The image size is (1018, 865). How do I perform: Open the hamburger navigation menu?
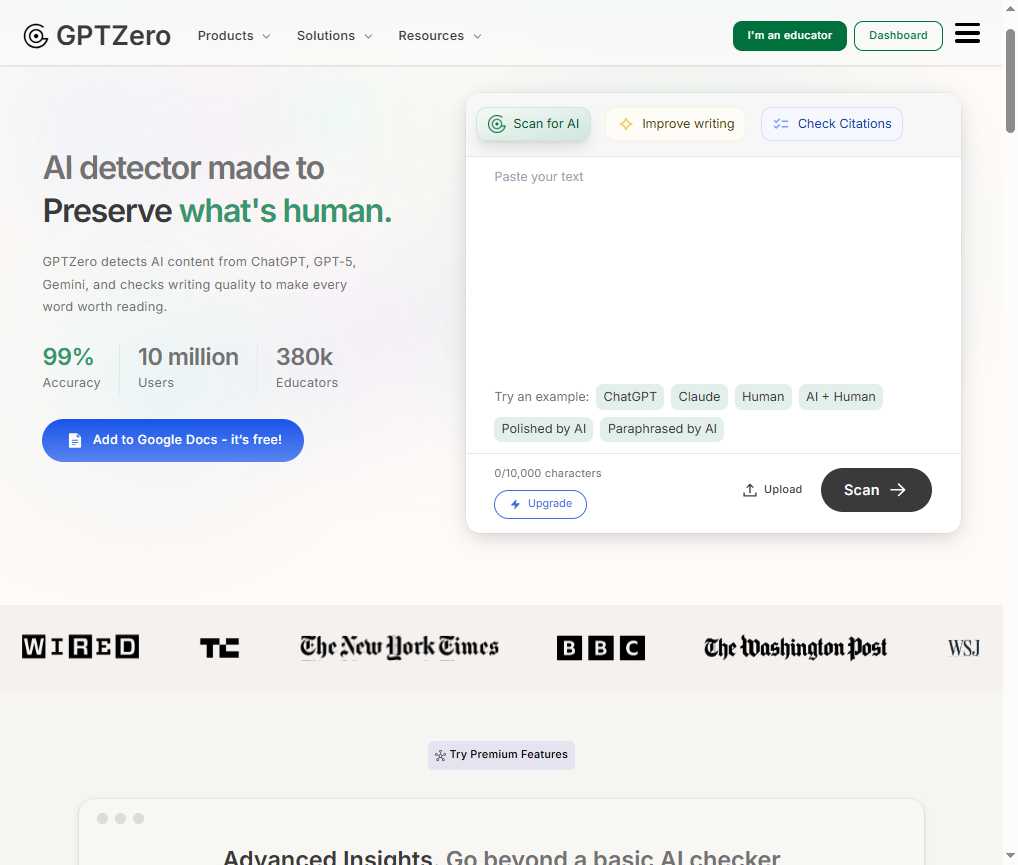click(x=966, y=32)
